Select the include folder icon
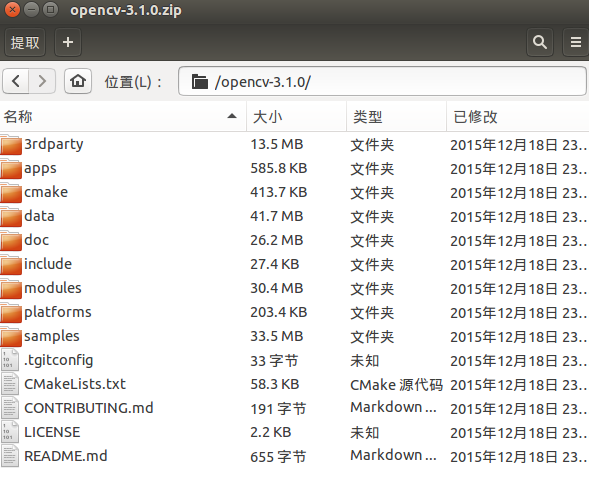The image size is (589, 493). click(11, 265)
